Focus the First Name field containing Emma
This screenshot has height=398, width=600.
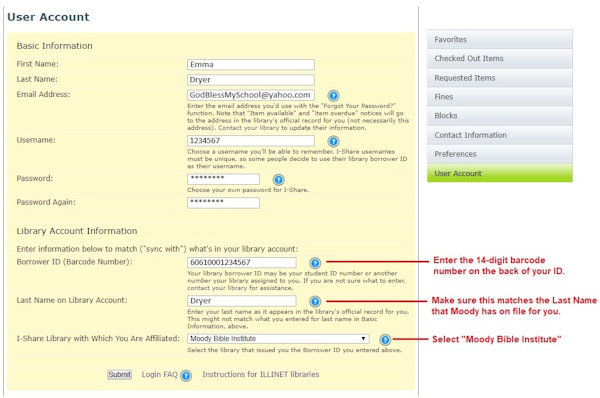[x=251, y=64]
